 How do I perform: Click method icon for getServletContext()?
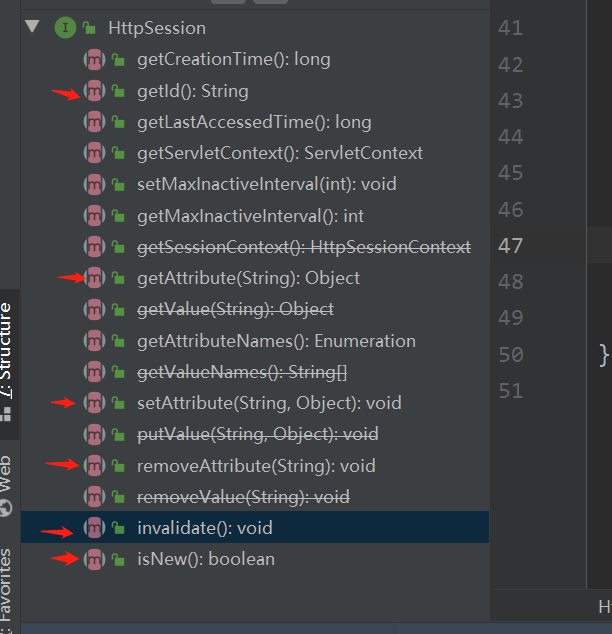coord(94,153)
